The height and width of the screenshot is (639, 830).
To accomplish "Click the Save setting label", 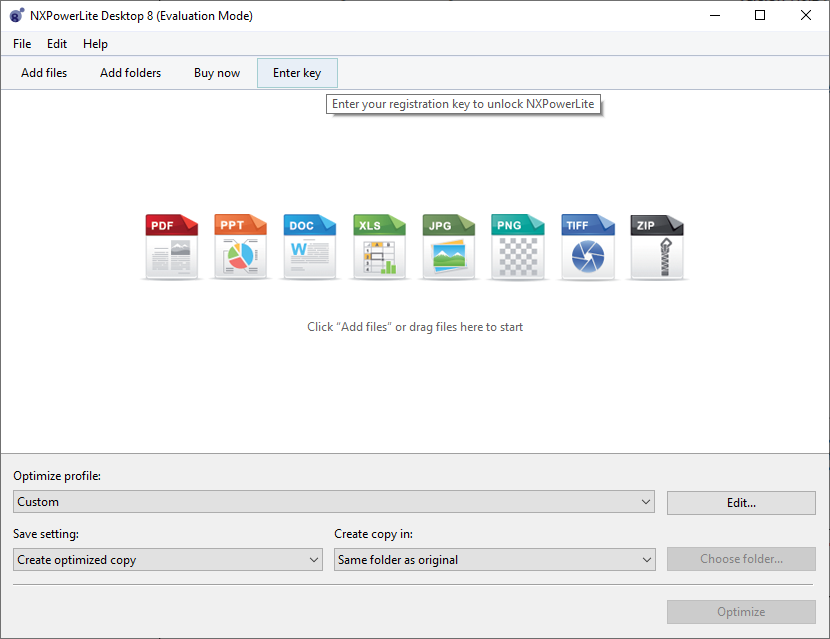I will pos(46,534).
